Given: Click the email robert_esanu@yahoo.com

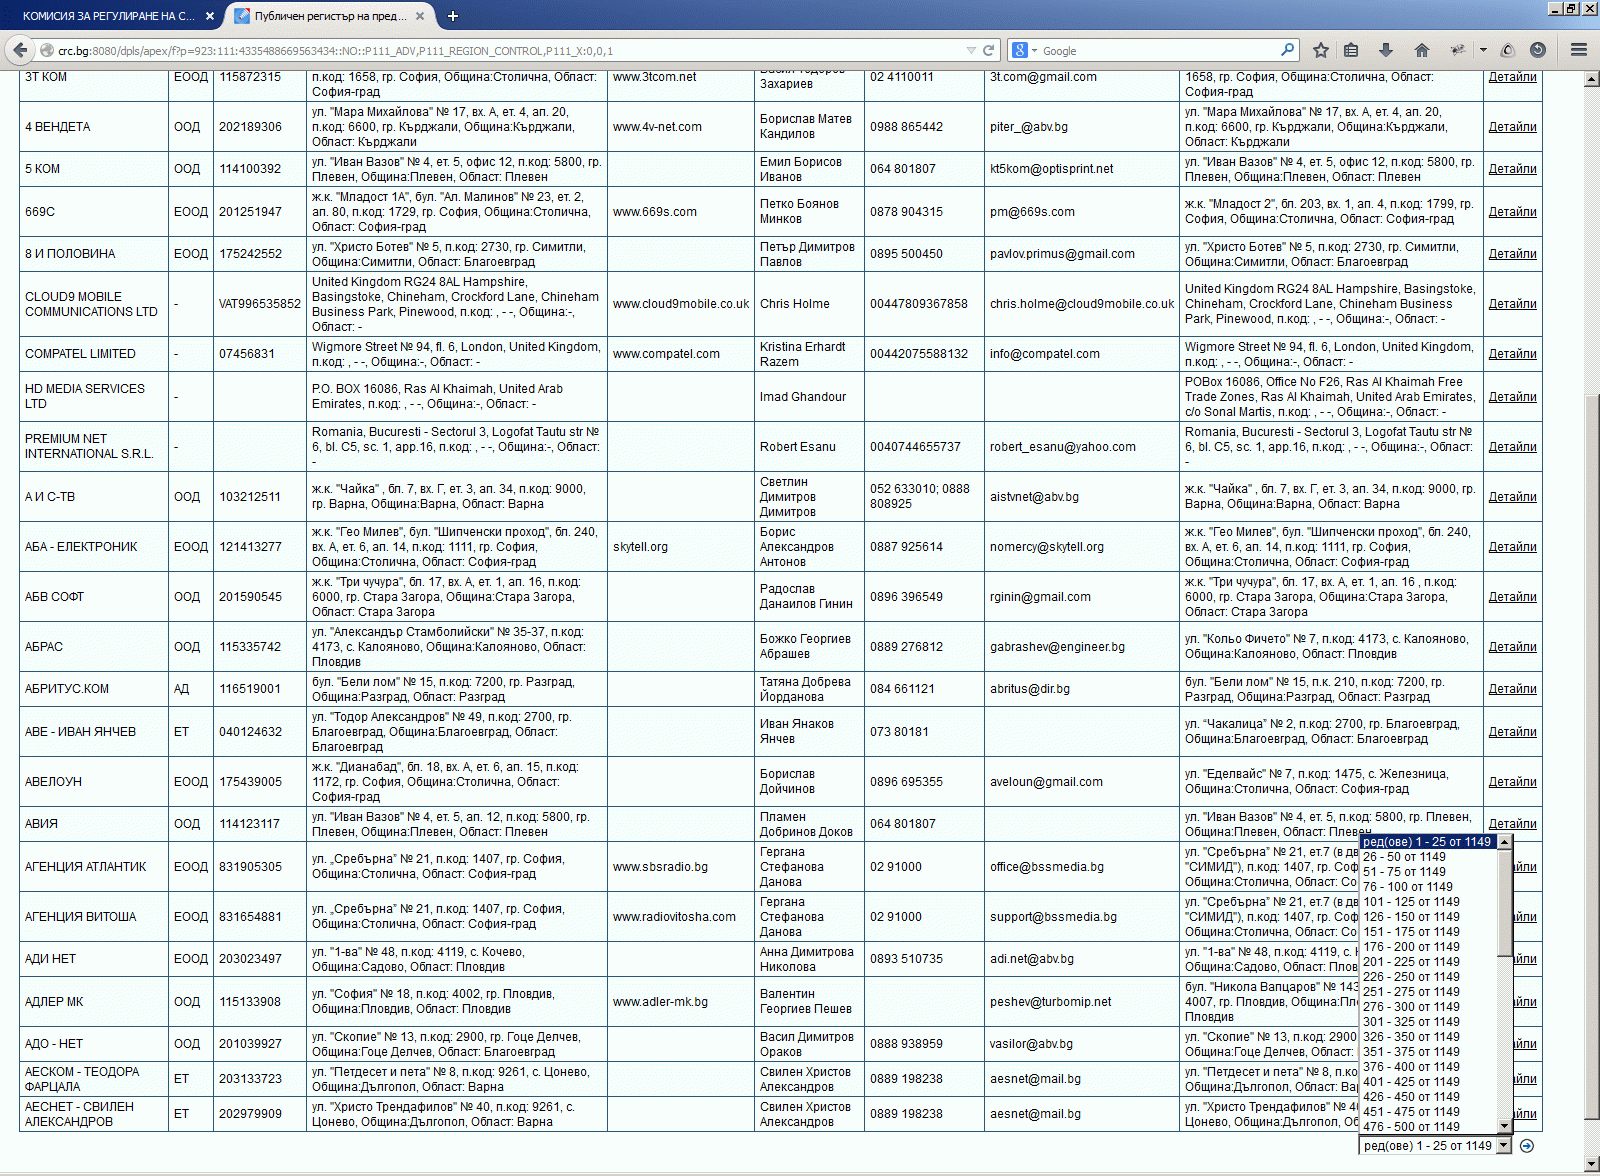Looking at the screenshot, I should [x=1063, y=447].
